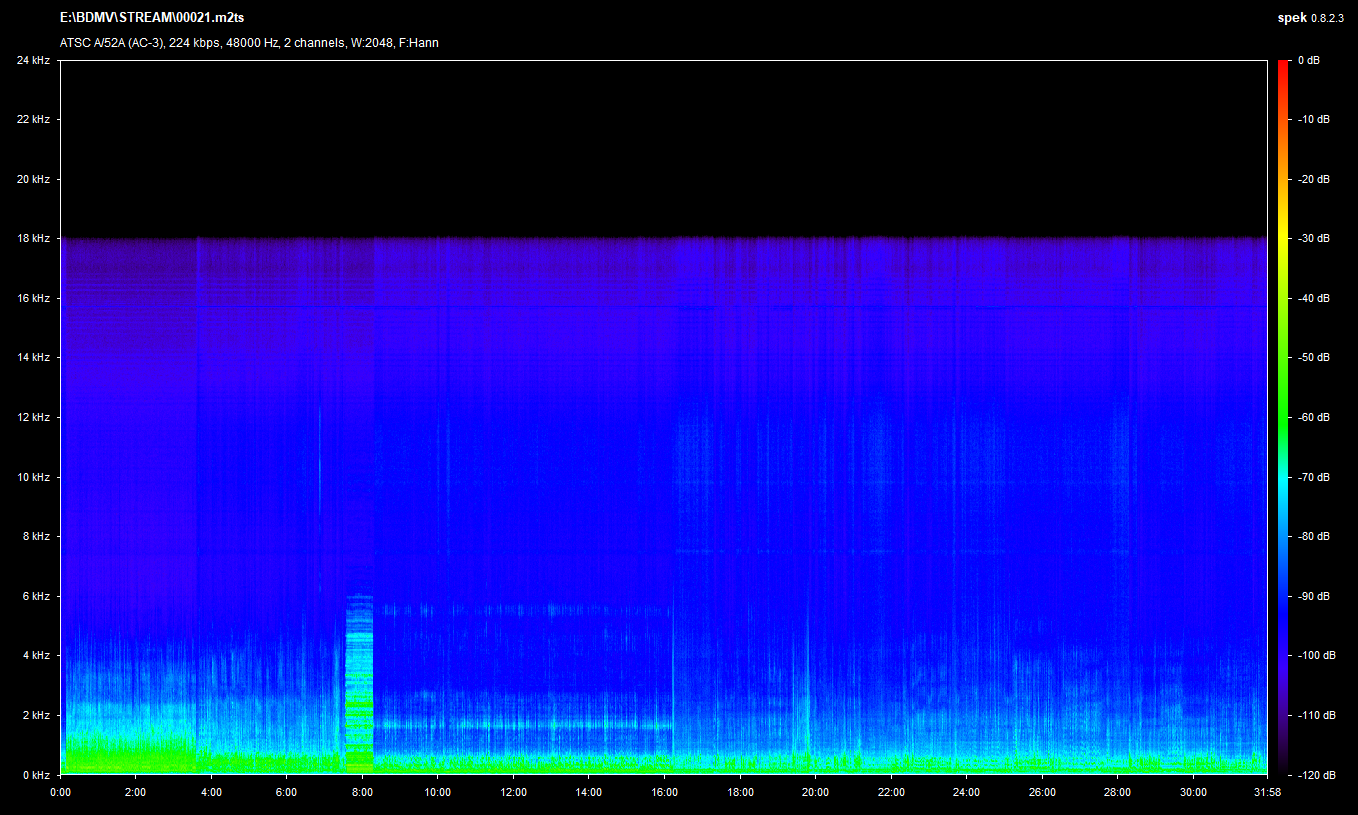
Task: Click the 26:00 time axis label
Action: click(1042, 792)
